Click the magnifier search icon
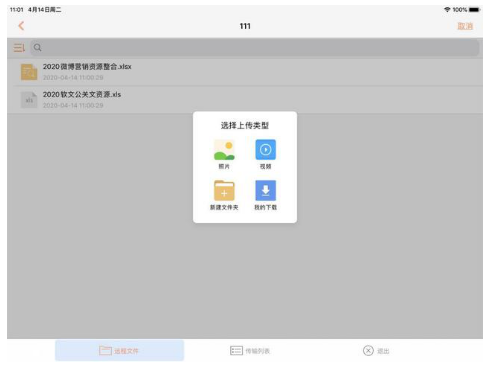483x386 pixels. (38, 48)
